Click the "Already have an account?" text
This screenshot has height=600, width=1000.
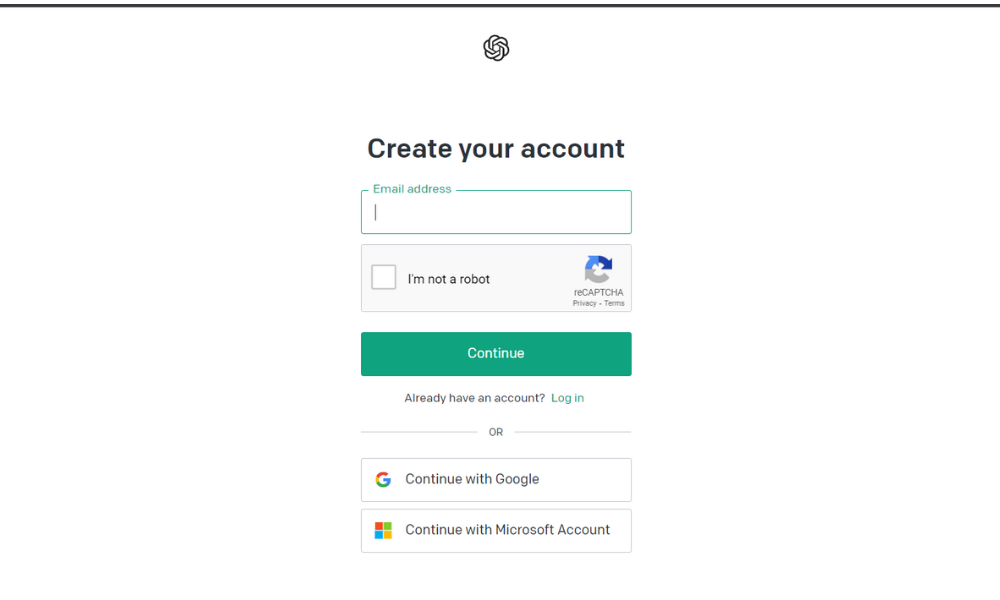click(x=475, y=398)
